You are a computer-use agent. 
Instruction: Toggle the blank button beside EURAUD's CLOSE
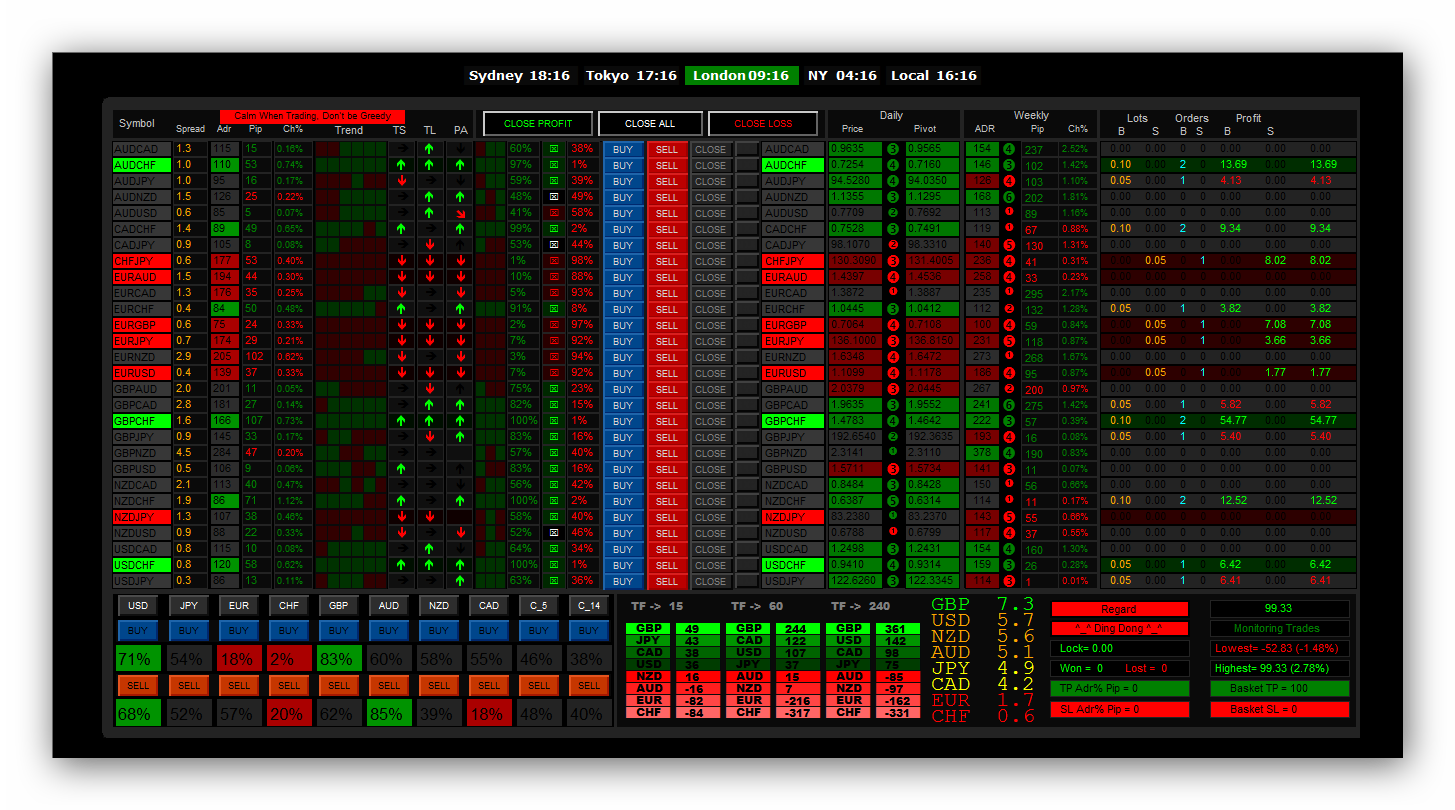point(747,277)
